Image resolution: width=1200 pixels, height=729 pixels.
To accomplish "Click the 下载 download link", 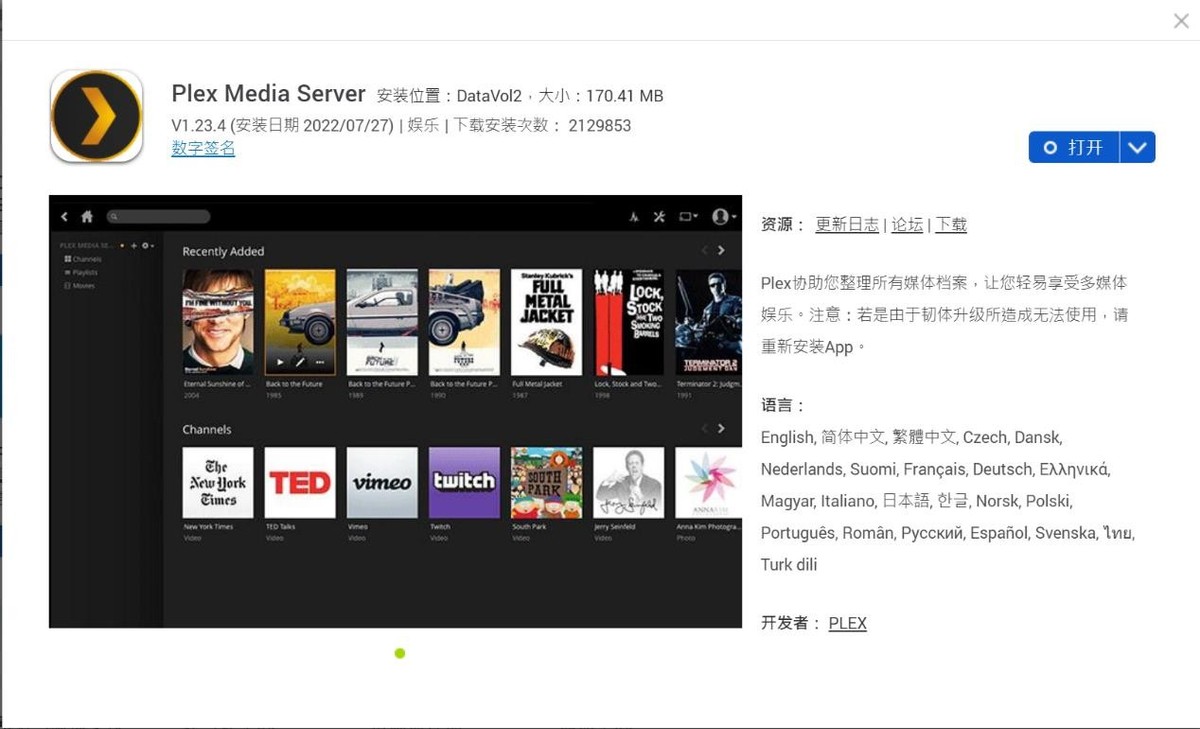I will tap(951, 225).
